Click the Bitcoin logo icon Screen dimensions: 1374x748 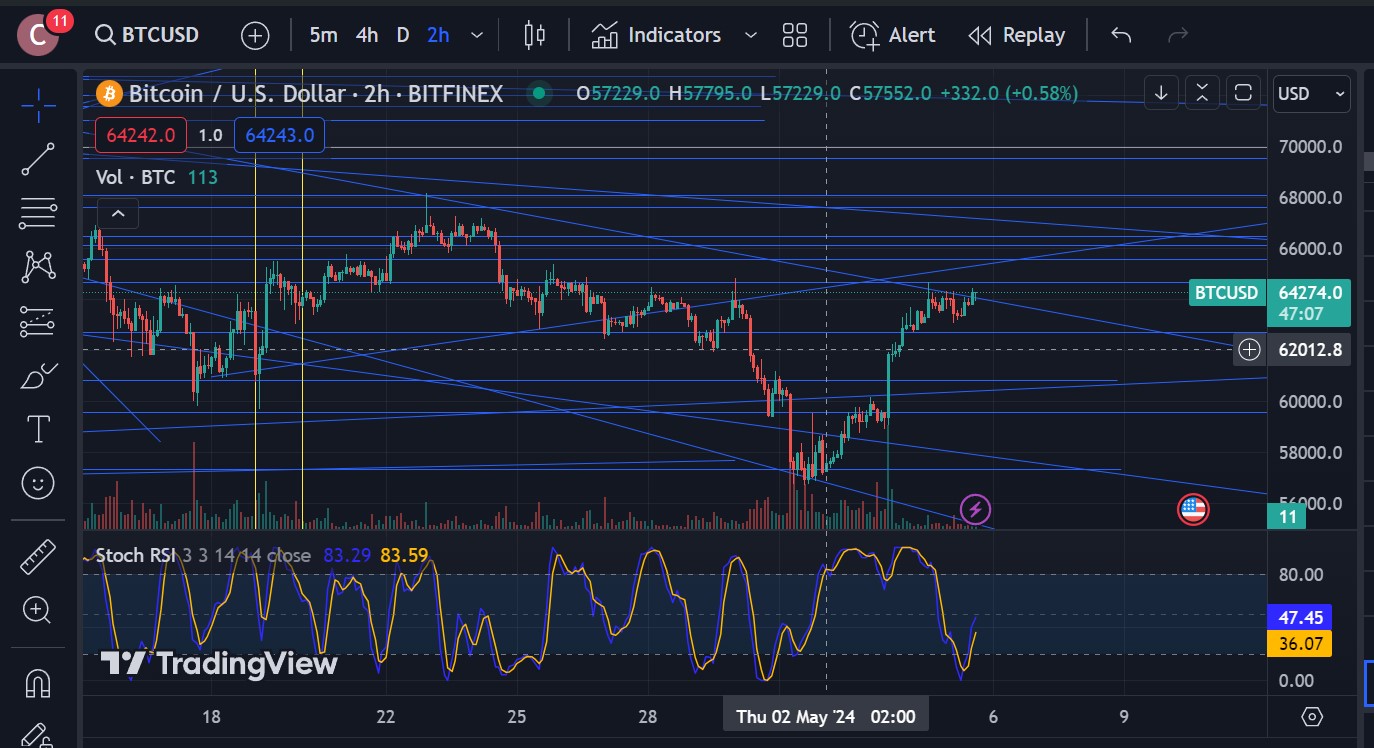[109, 94]
